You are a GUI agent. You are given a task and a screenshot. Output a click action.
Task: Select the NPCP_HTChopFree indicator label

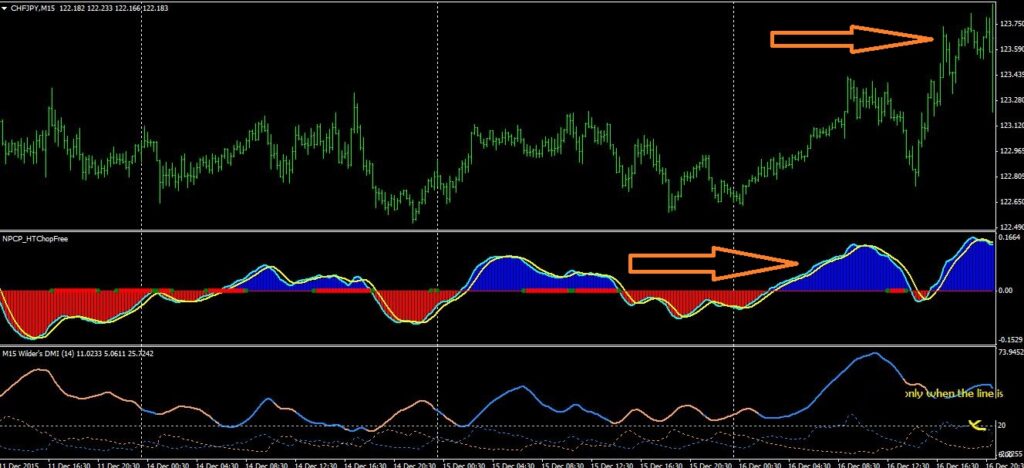pyautogui.click(x=35, y=239)
